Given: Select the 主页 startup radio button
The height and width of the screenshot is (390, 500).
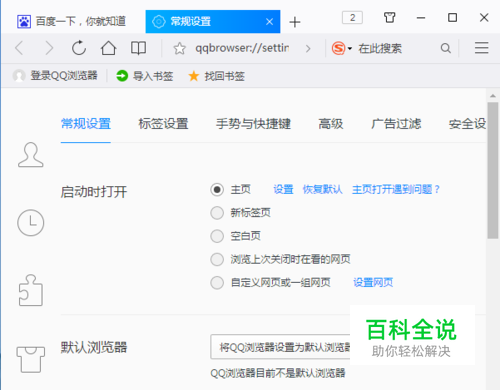Looking at the screenshot, I should (x=217, y=190).
